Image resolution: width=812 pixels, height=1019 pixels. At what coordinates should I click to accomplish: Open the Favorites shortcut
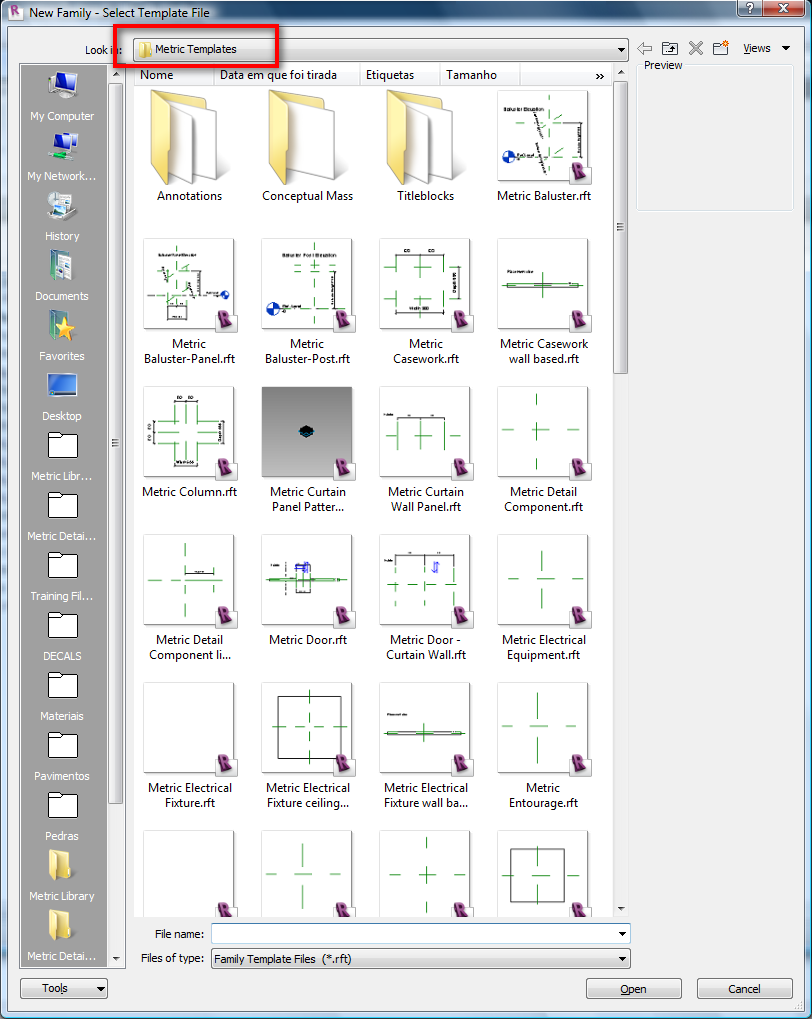coord(62,336)
